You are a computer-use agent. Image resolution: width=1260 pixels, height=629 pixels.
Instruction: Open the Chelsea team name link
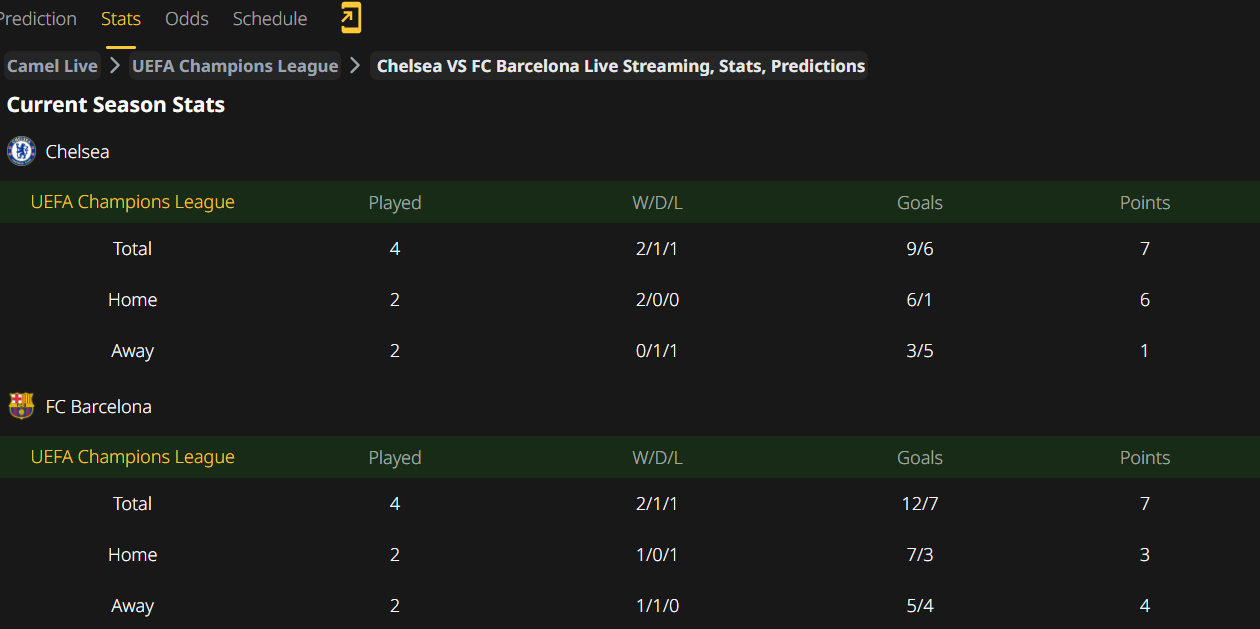[77, 152]
